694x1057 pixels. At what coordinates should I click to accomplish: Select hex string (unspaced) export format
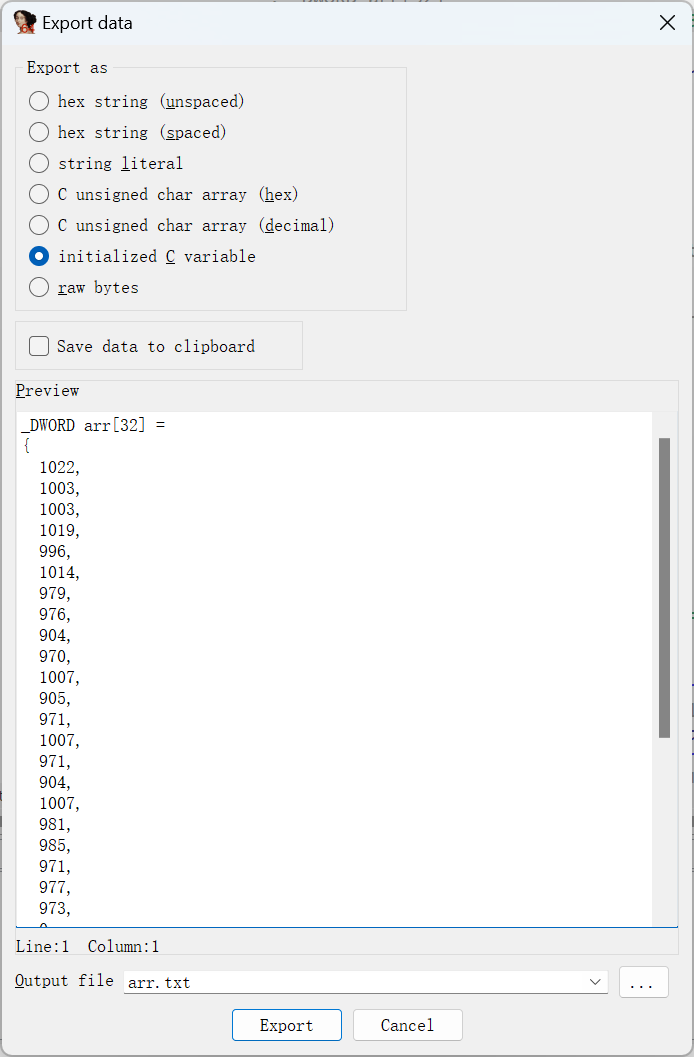(38, 101)
